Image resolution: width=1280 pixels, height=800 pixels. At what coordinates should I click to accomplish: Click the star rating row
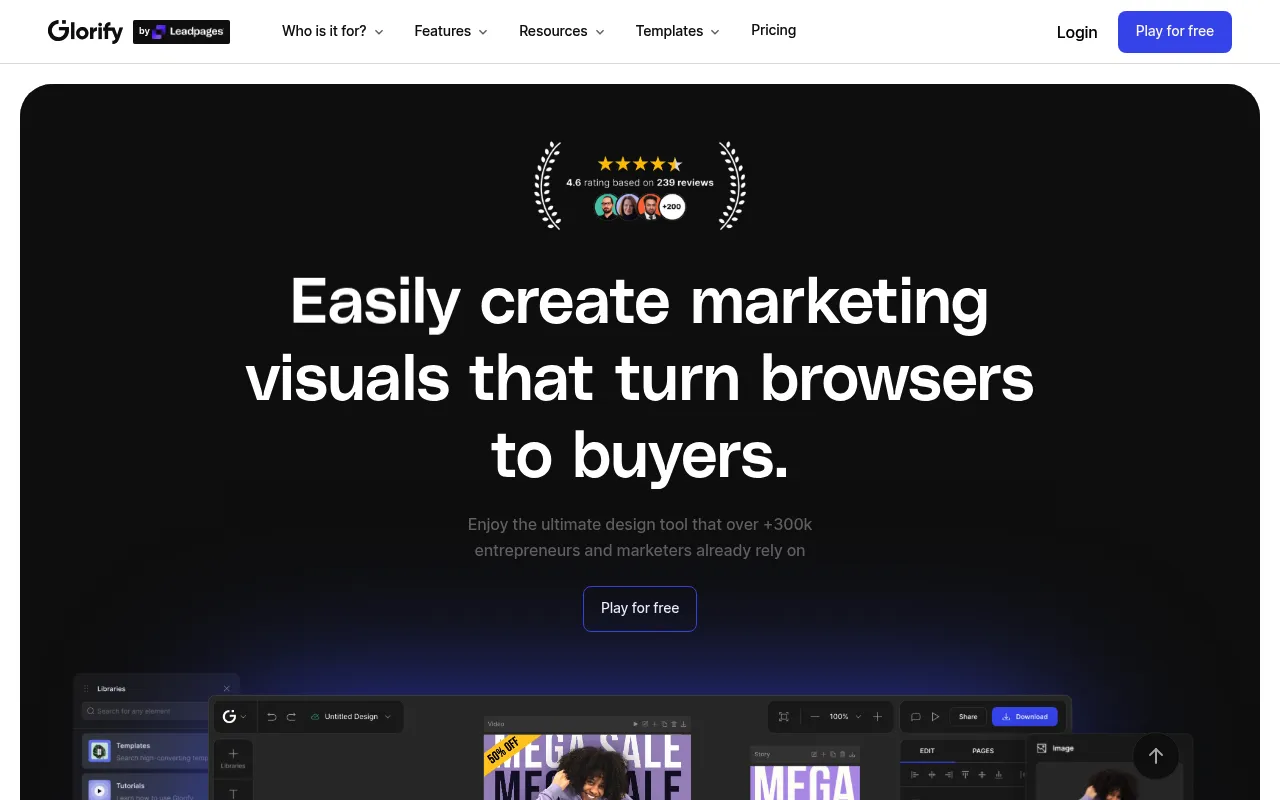(x=640, y=164)
